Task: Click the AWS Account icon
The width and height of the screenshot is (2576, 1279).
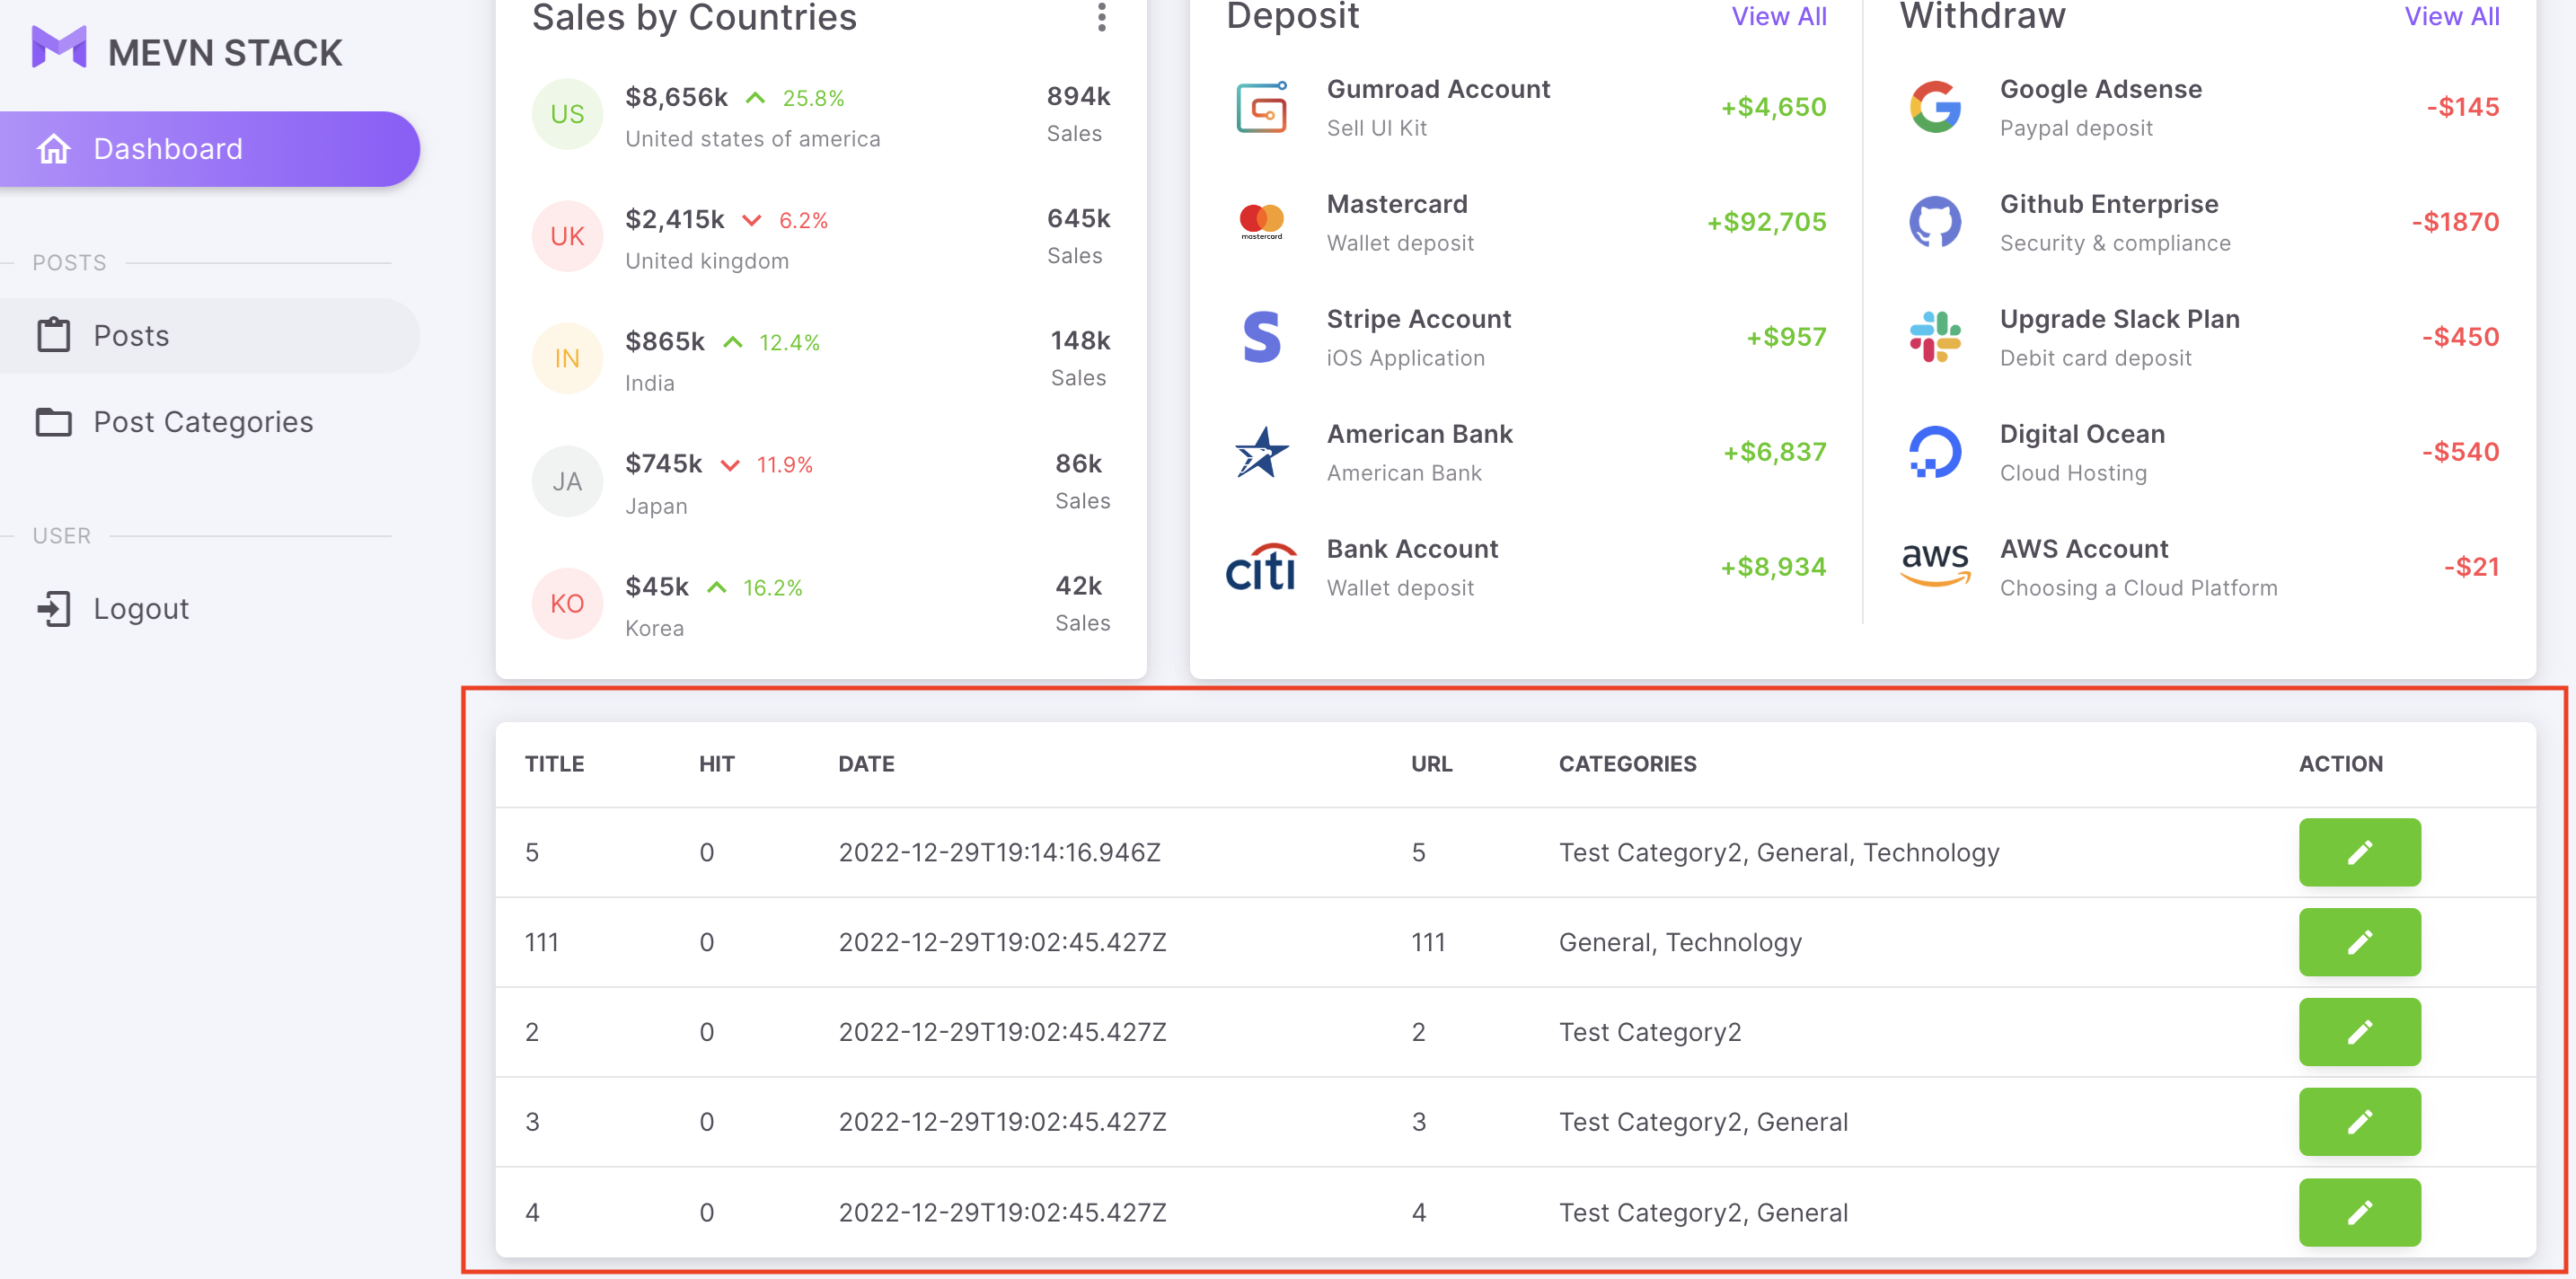Action: point(1934,566)
